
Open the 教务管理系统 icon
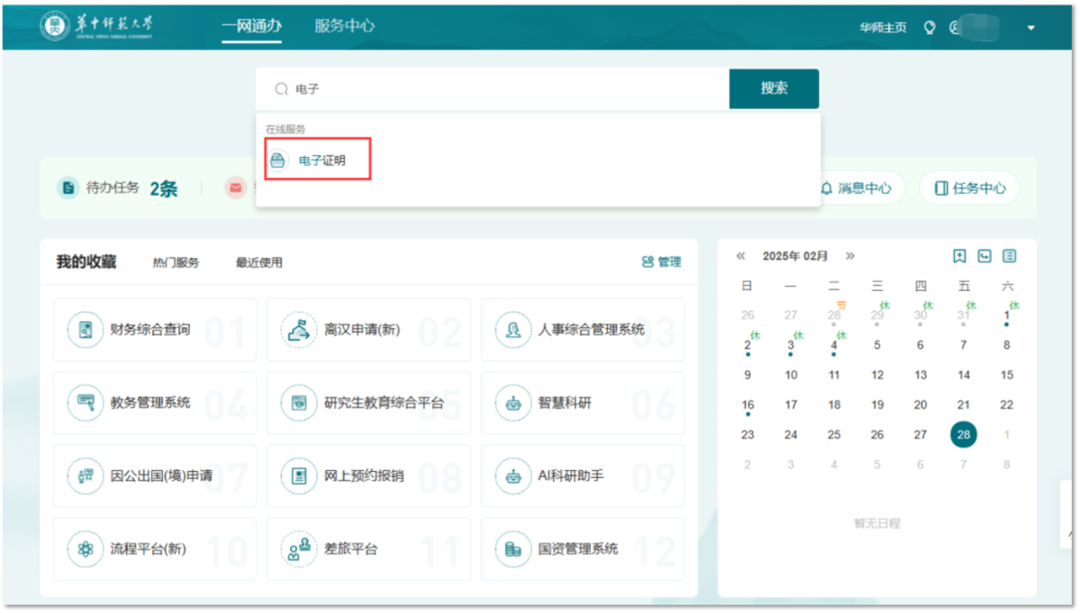pyautogui.click(x=86, y=403)
